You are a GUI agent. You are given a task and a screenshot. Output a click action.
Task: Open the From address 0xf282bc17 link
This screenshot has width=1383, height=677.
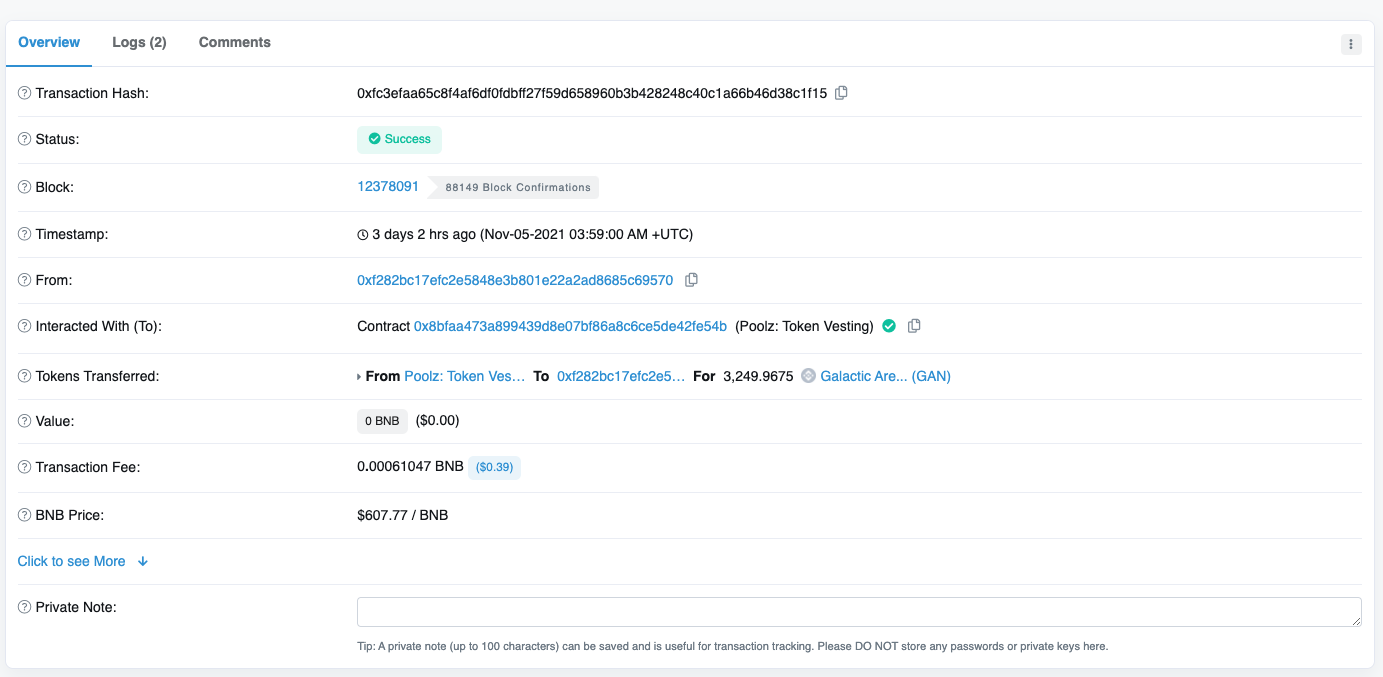click(x=515, y=280)
